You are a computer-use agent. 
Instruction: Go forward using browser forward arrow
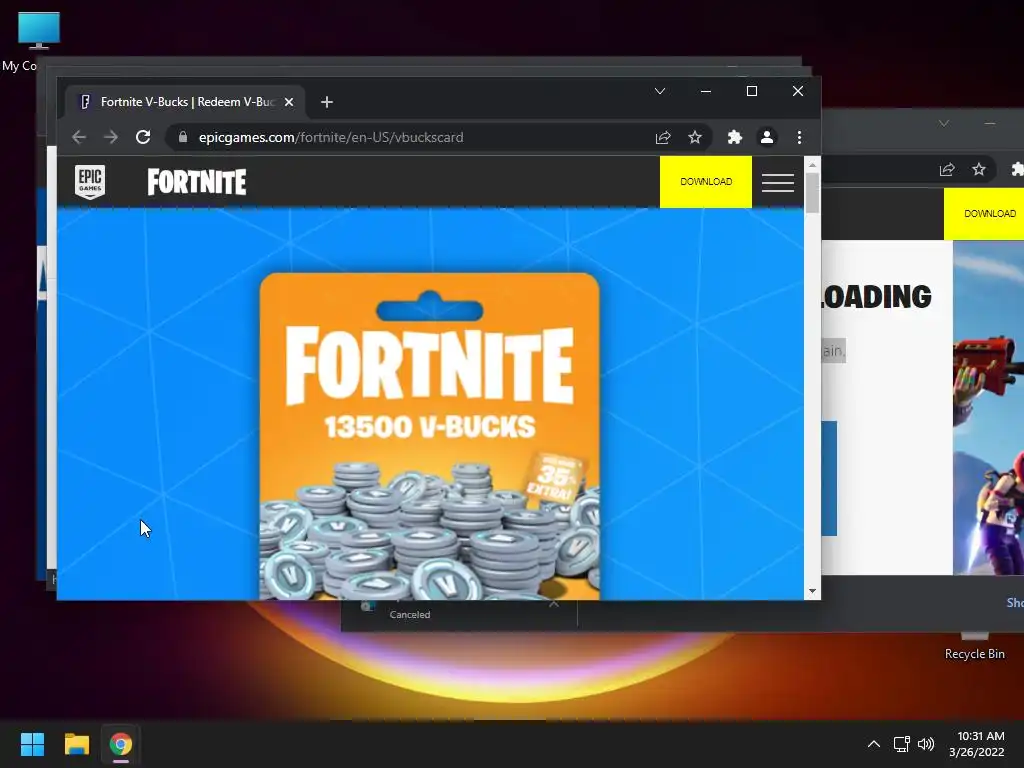coord(111,137)
